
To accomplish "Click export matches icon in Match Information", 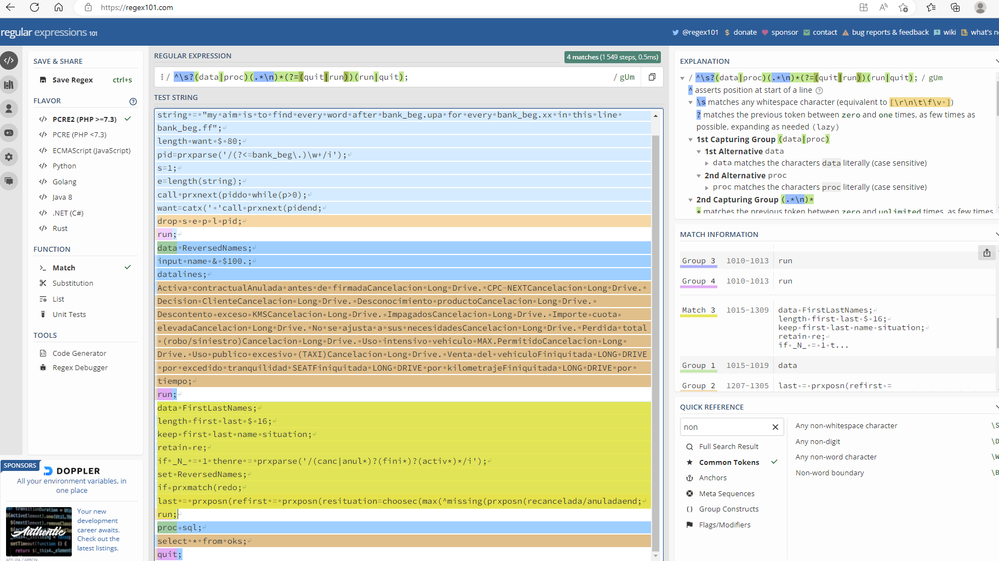I will point(986,253).
